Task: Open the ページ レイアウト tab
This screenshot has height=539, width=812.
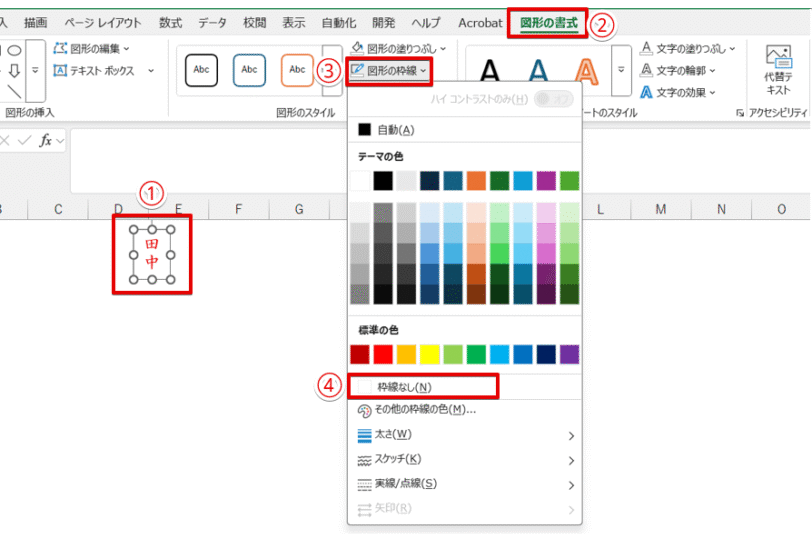Action: pyautogui.click(x=103, y=23)
